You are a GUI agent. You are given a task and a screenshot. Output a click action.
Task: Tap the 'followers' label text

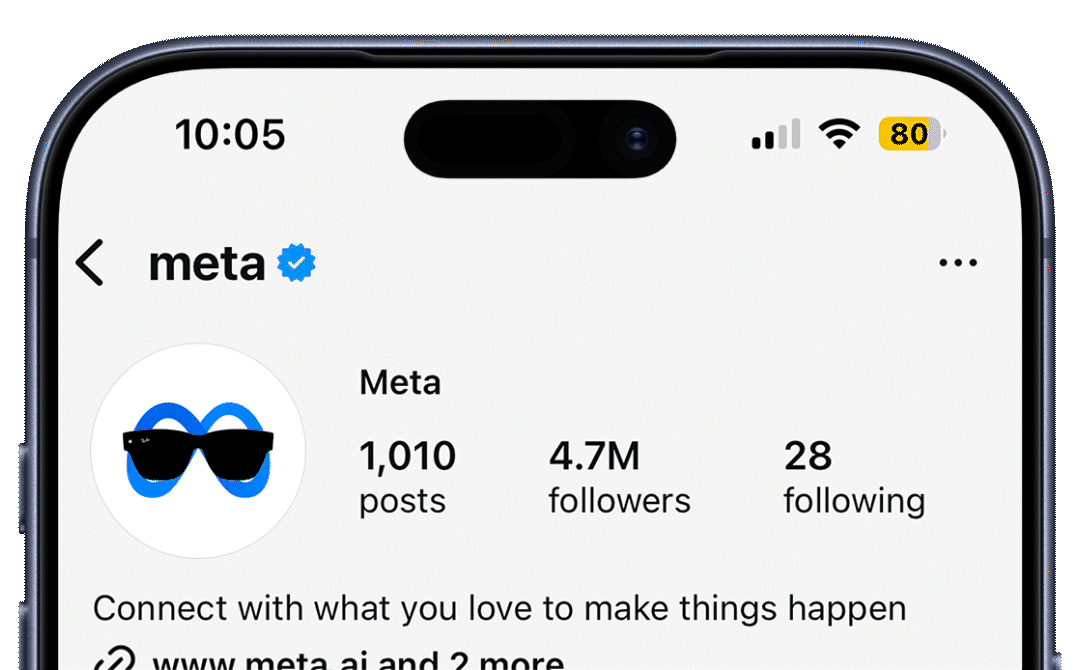click(x=619, y=500)
